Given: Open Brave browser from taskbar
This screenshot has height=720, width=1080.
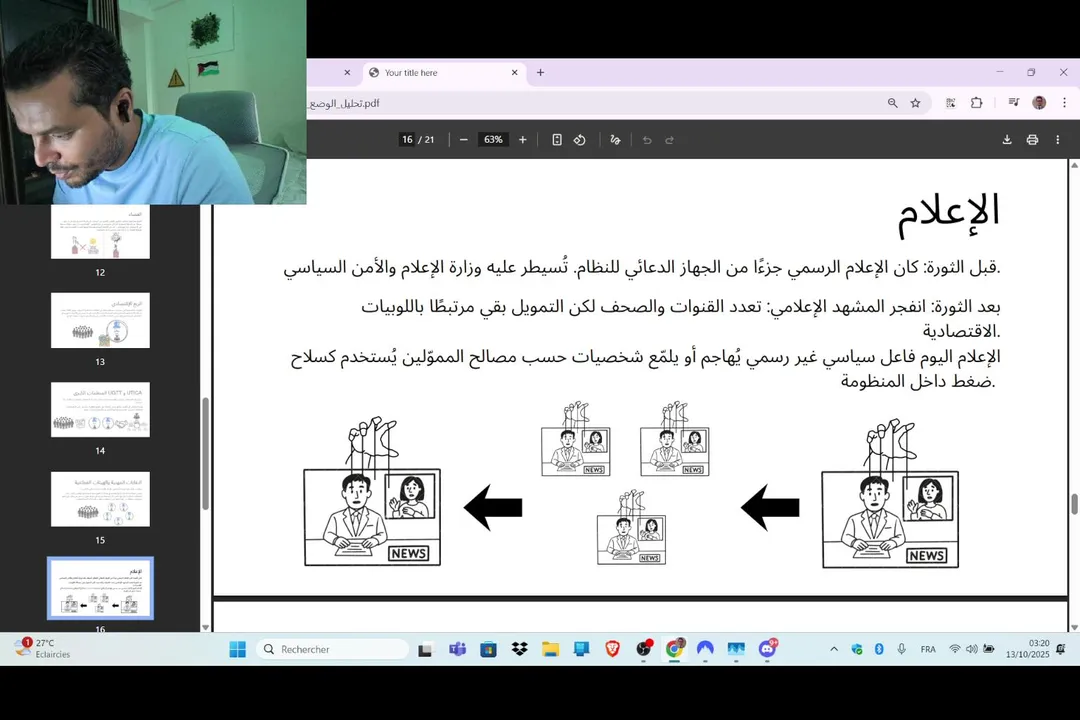Looking at the screenshot, I should pos(612,649).
